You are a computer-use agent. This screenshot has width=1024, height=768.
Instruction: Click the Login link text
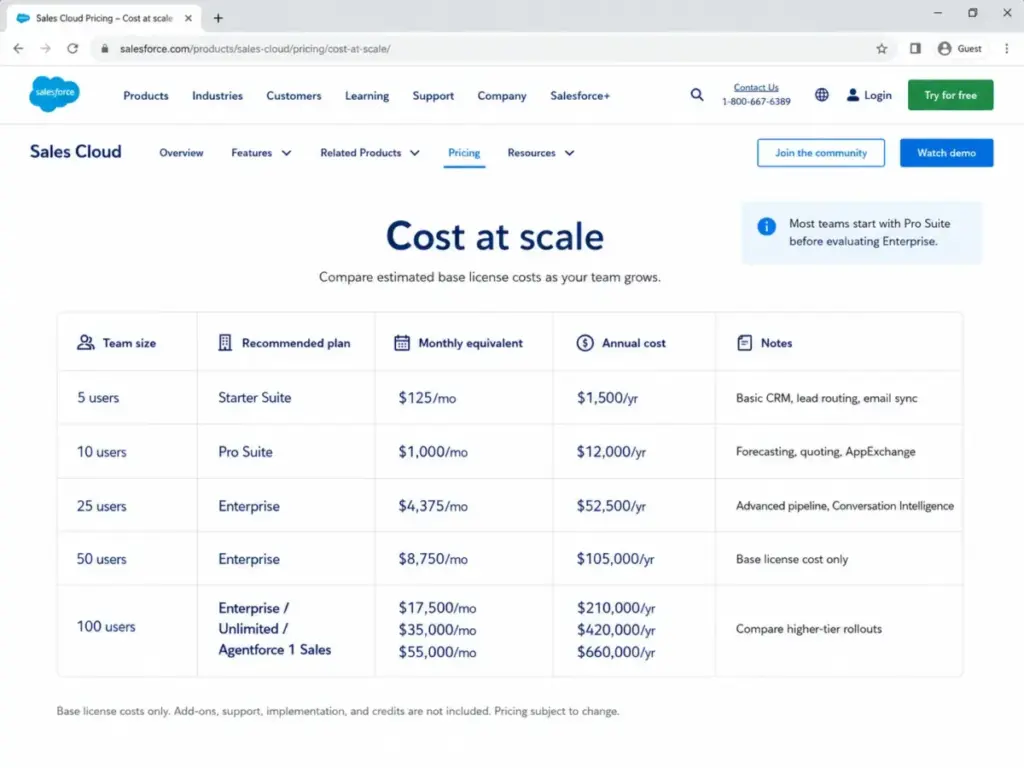click(x=878, y=95)
